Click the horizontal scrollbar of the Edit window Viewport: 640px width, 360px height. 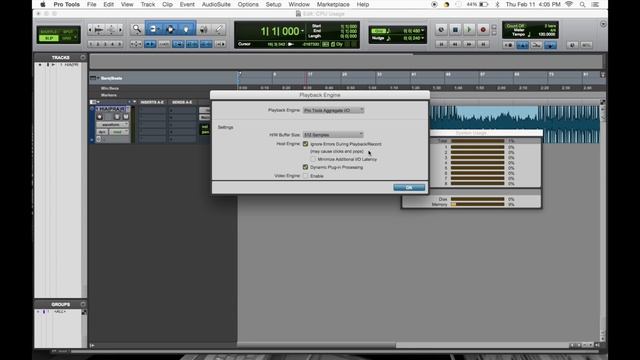coord(316,345)
